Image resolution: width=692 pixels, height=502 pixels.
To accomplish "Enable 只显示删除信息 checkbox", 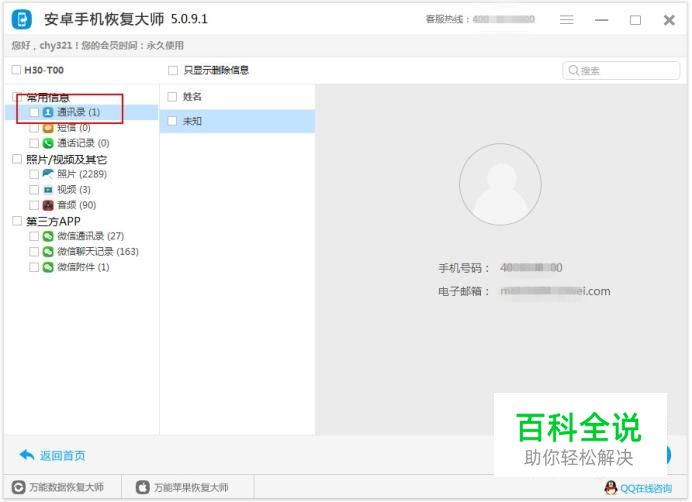I will coord(173,70).
